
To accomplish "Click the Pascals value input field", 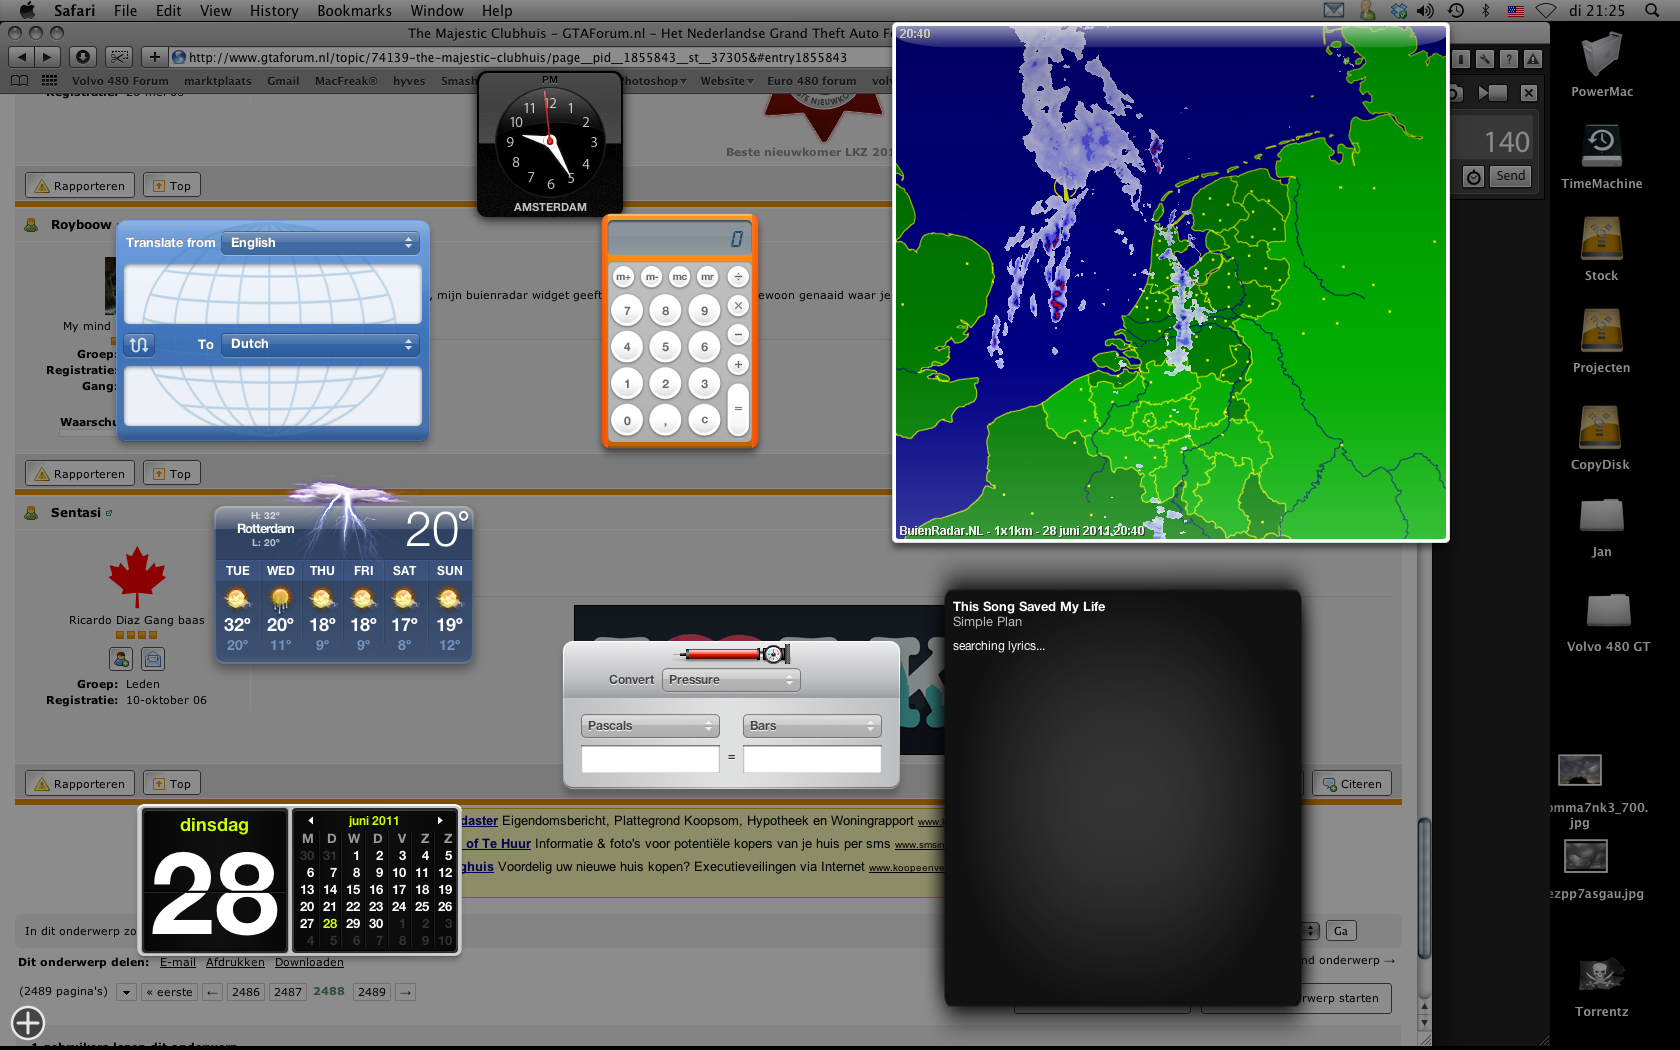I will [x=650, y=759].
